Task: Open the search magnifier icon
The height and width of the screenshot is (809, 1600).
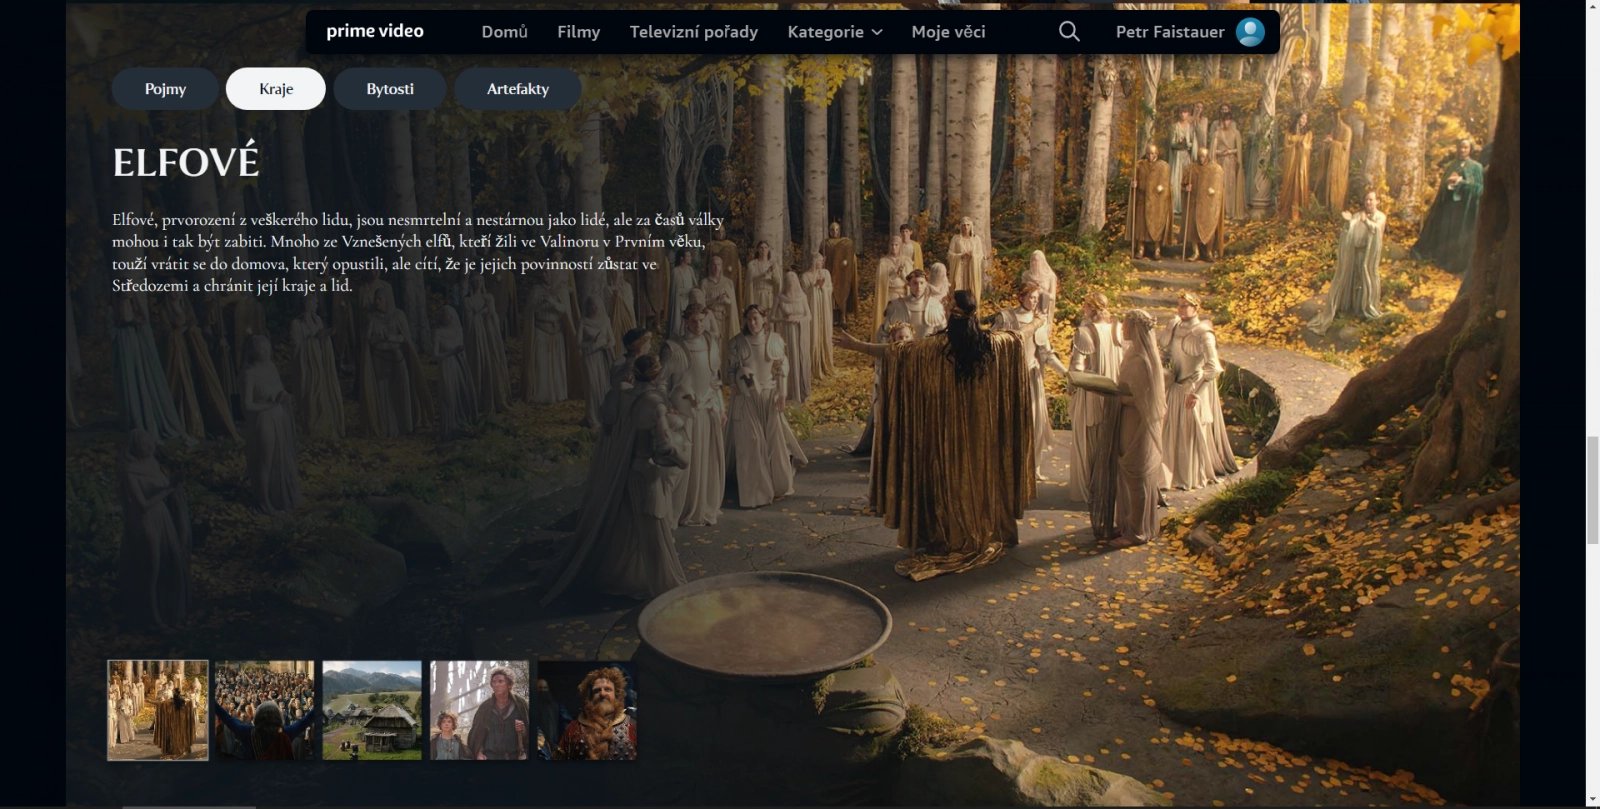Action: 1069,32
